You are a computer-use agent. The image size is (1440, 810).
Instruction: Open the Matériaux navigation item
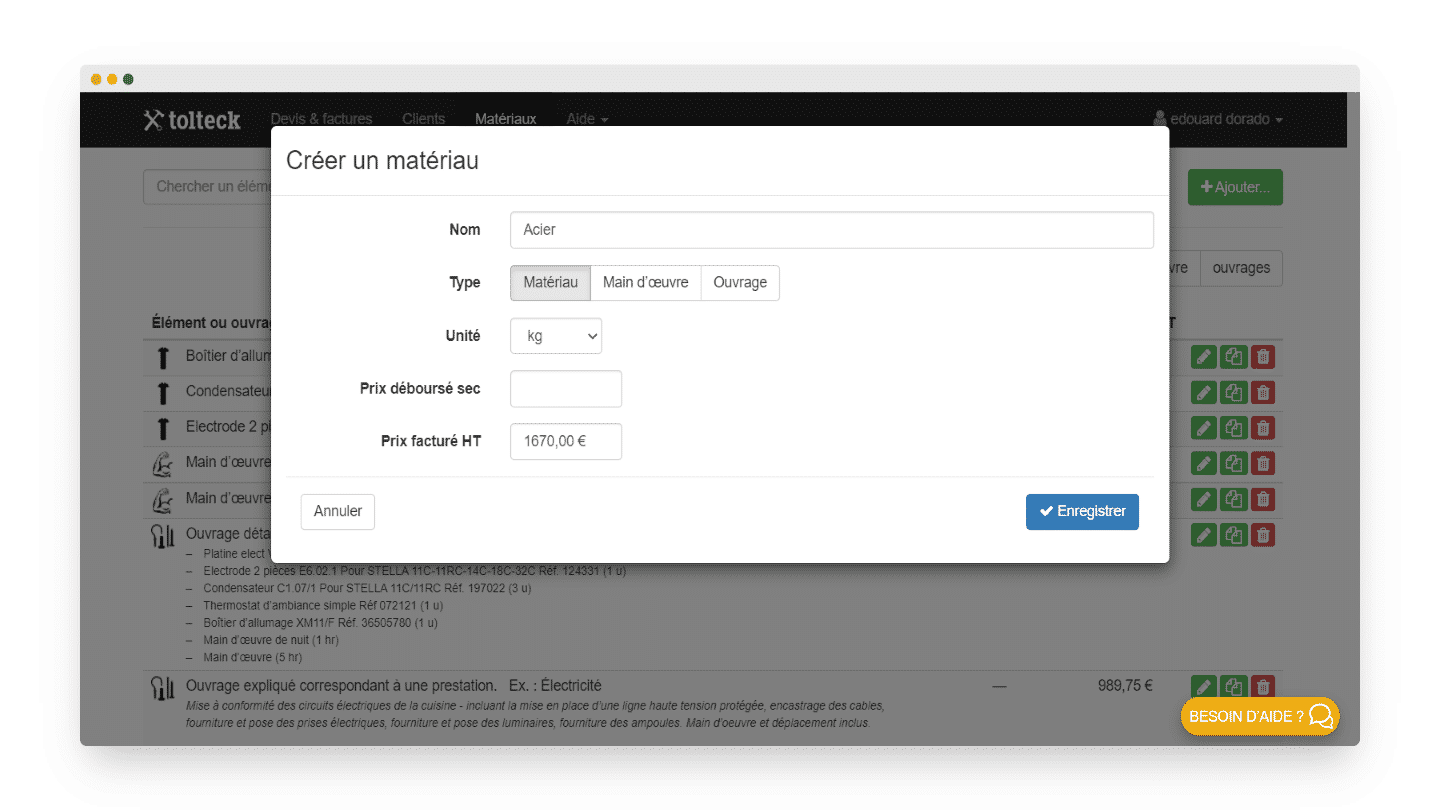pos(506,119)
